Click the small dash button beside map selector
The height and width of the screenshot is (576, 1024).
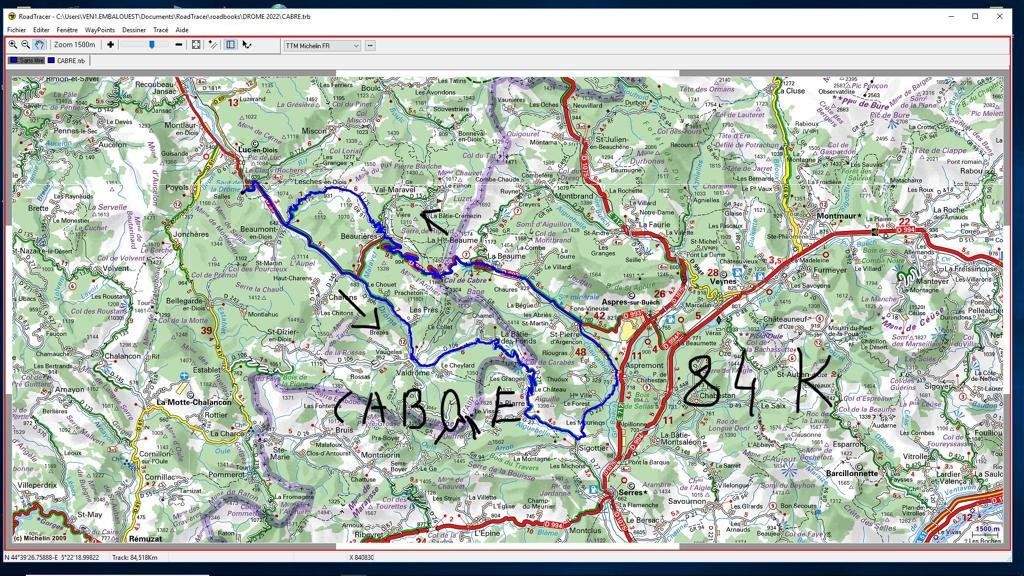(370, 46)
